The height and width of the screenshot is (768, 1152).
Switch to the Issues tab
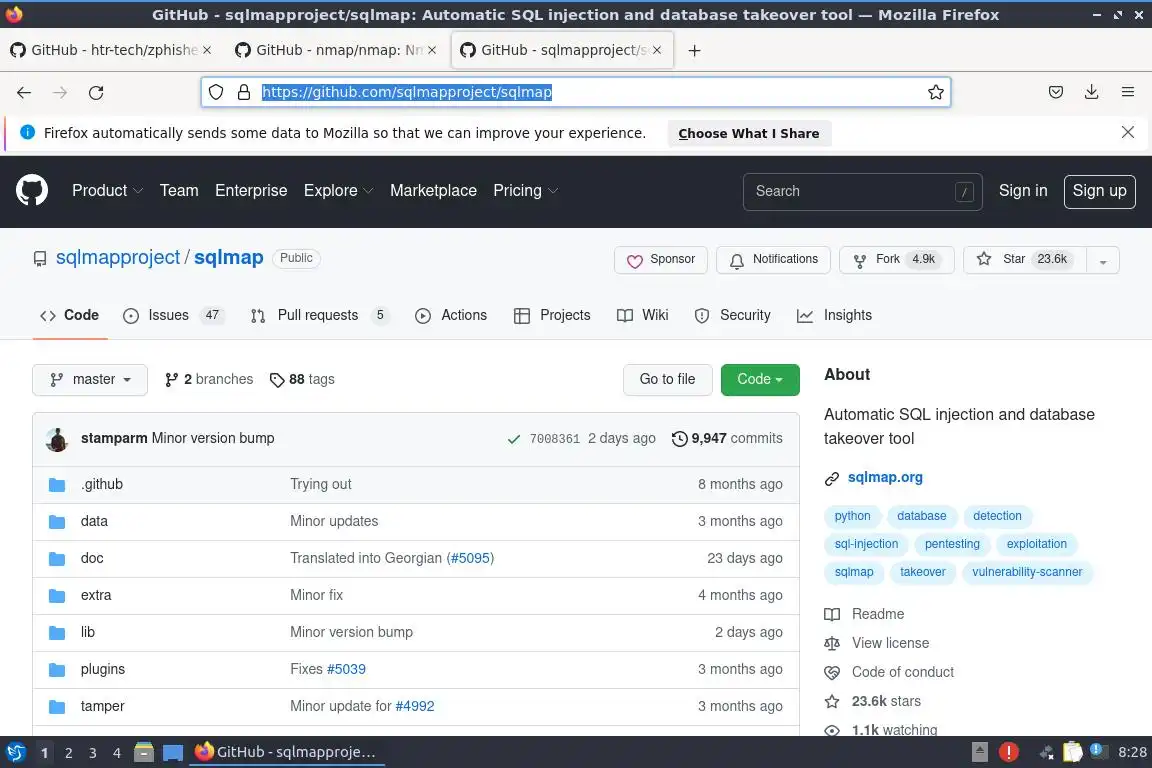click(173, 315)
